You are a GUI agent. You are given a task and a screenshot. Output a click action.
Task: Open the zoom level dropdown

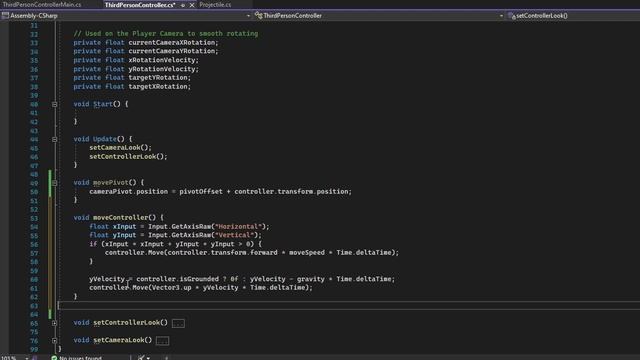pyautogui.click(x=27, y=358)
